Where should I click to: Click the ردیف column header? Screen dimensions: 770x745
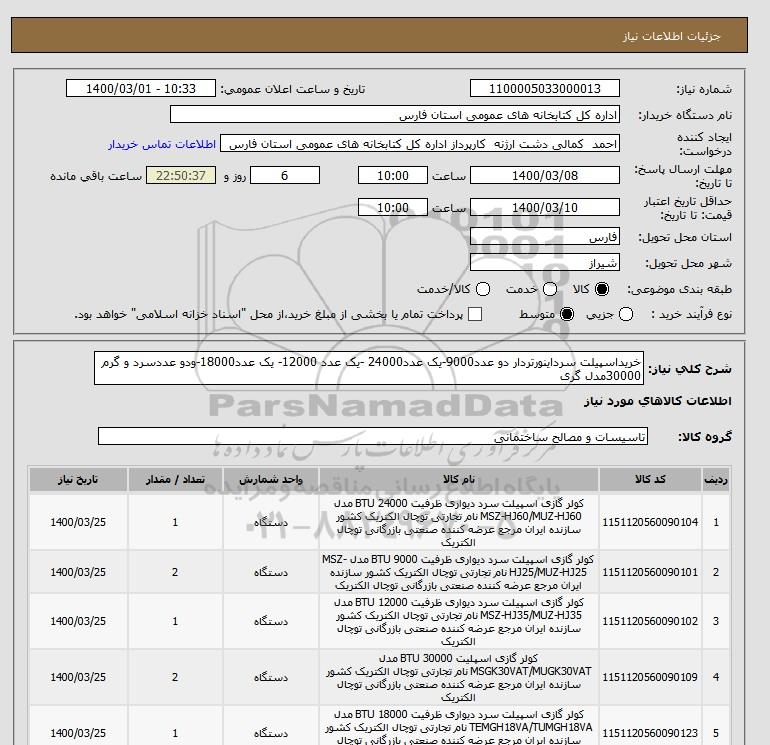[716, 480]
